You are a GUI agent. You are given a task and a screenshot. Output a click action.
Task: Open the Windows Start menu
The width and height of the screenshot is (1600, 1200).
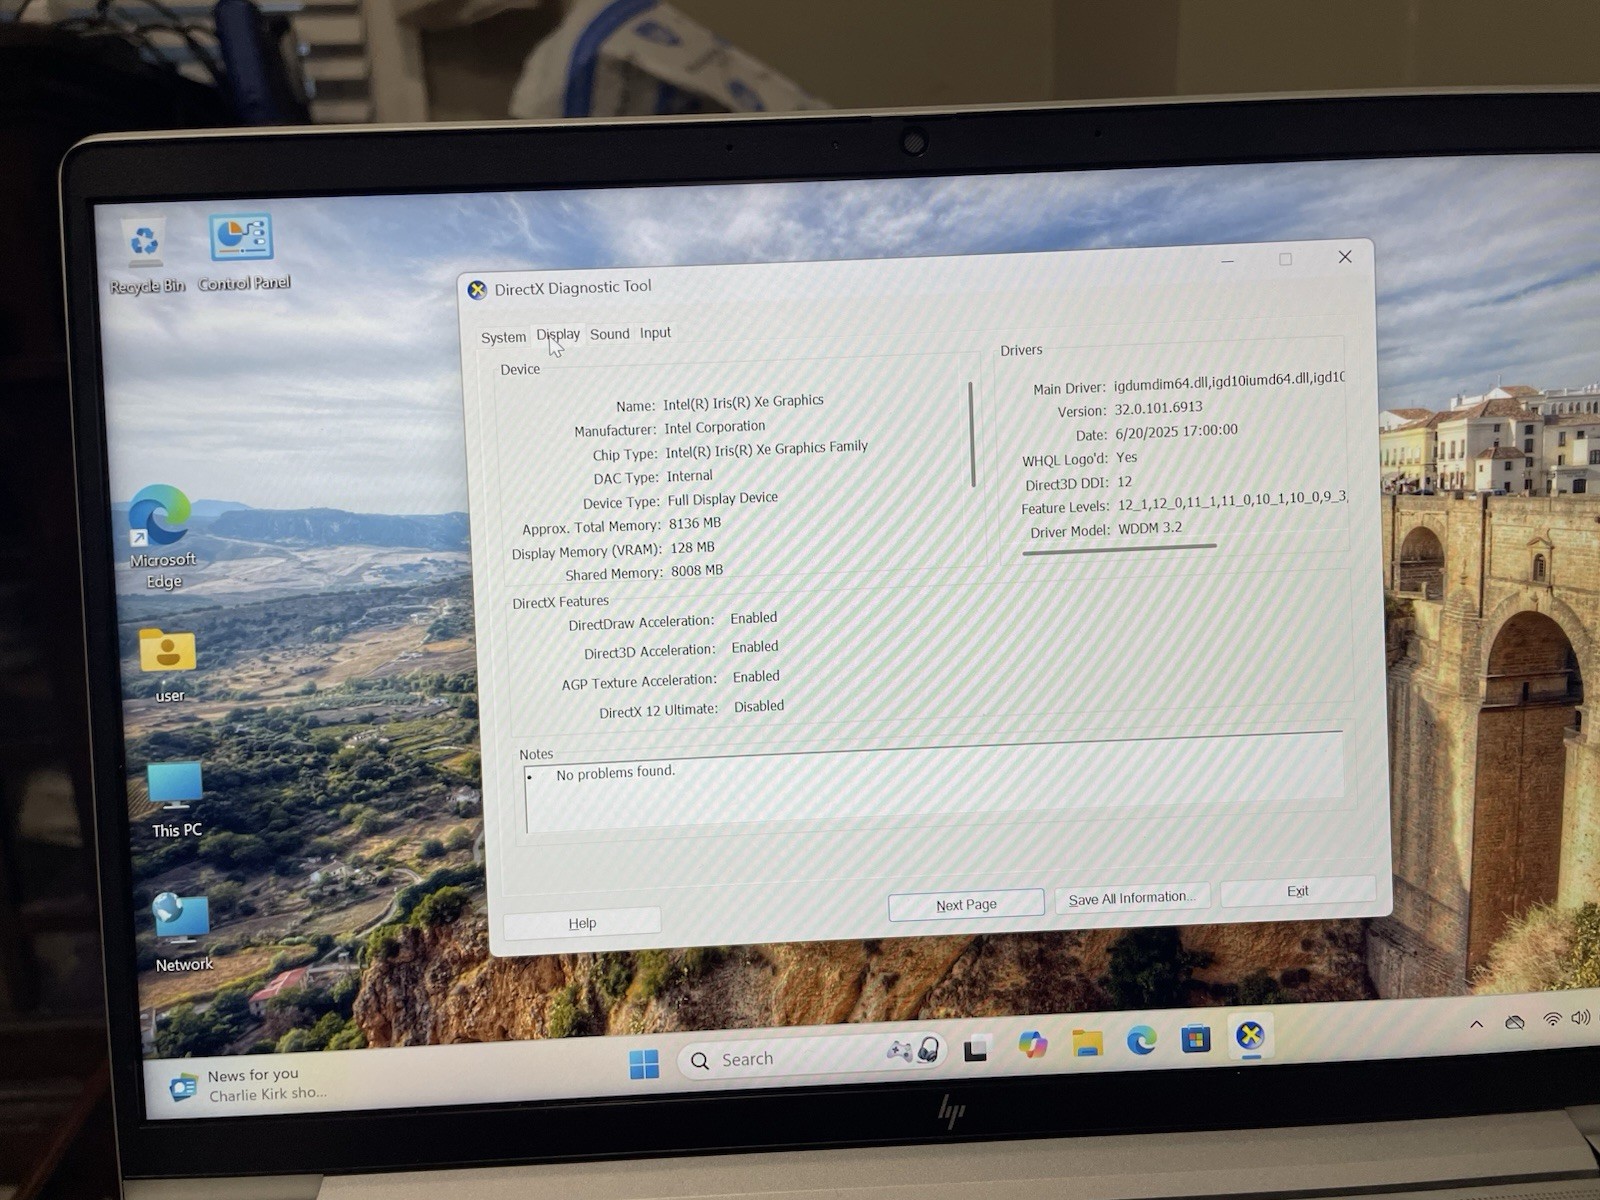[x=644, y=1064]
